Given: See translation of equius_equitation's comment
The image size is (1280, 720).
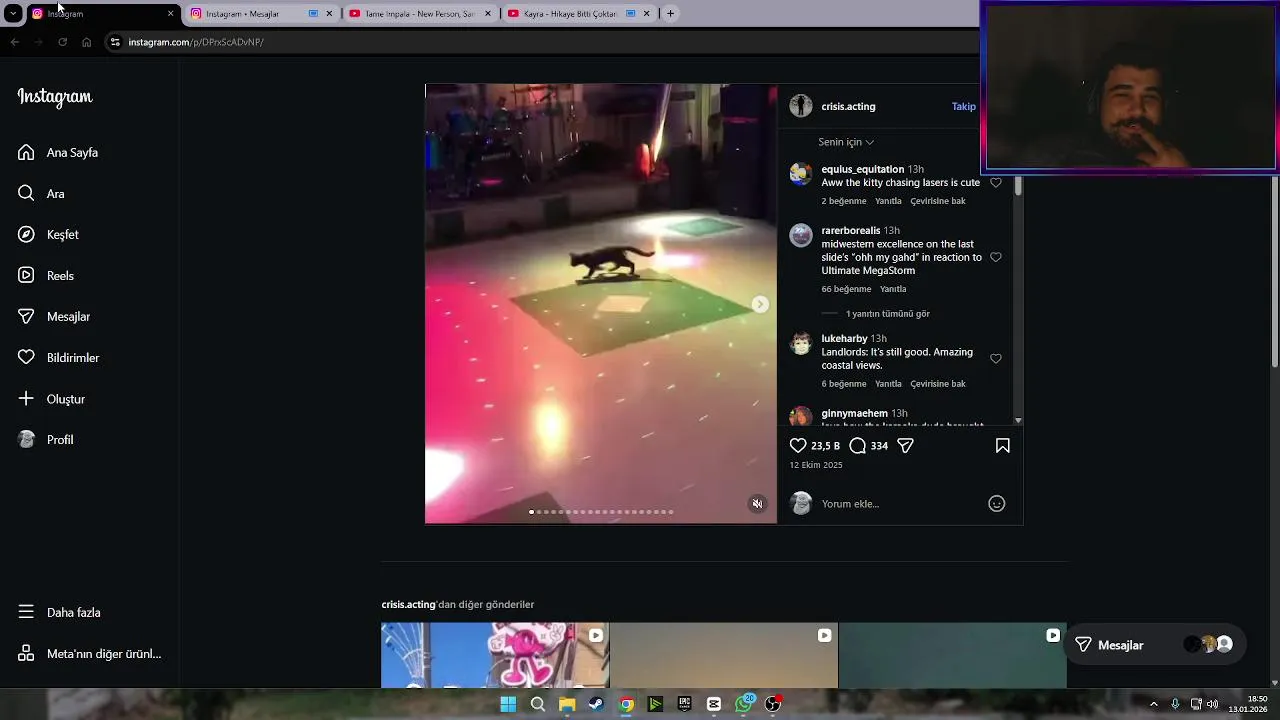Looking at the screenshot, I should click(x=938, y=201).
